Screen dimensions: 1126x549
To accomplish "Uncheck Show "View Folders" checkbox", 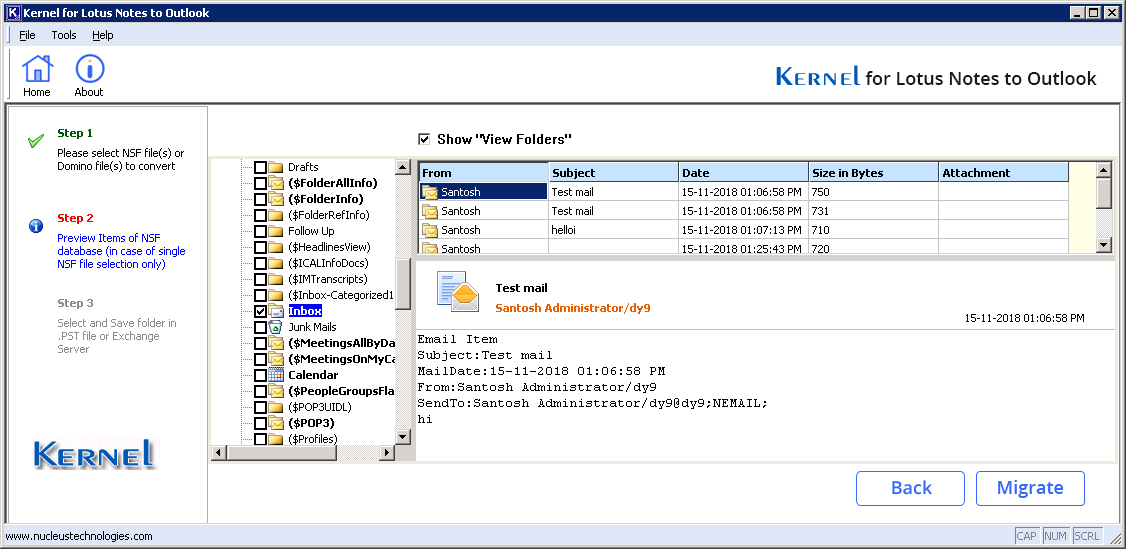I will click(424, 139).
